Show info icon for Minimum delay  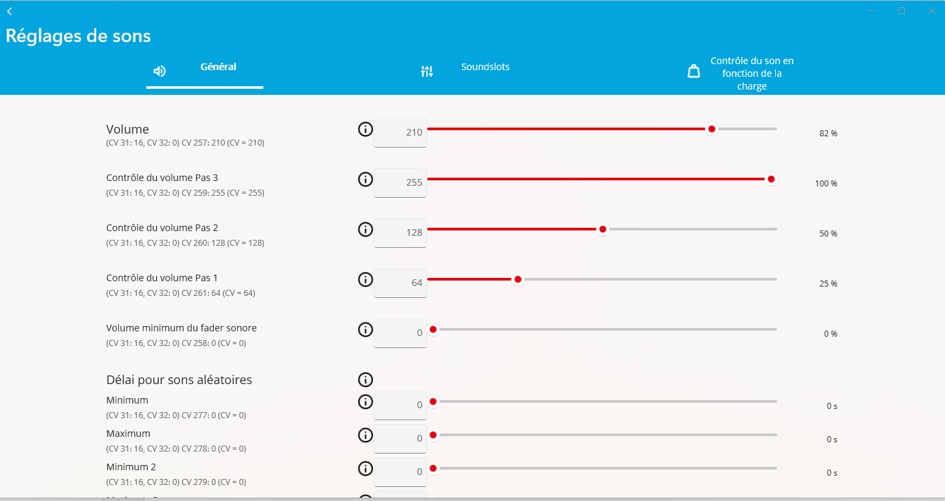click(365, 402)
